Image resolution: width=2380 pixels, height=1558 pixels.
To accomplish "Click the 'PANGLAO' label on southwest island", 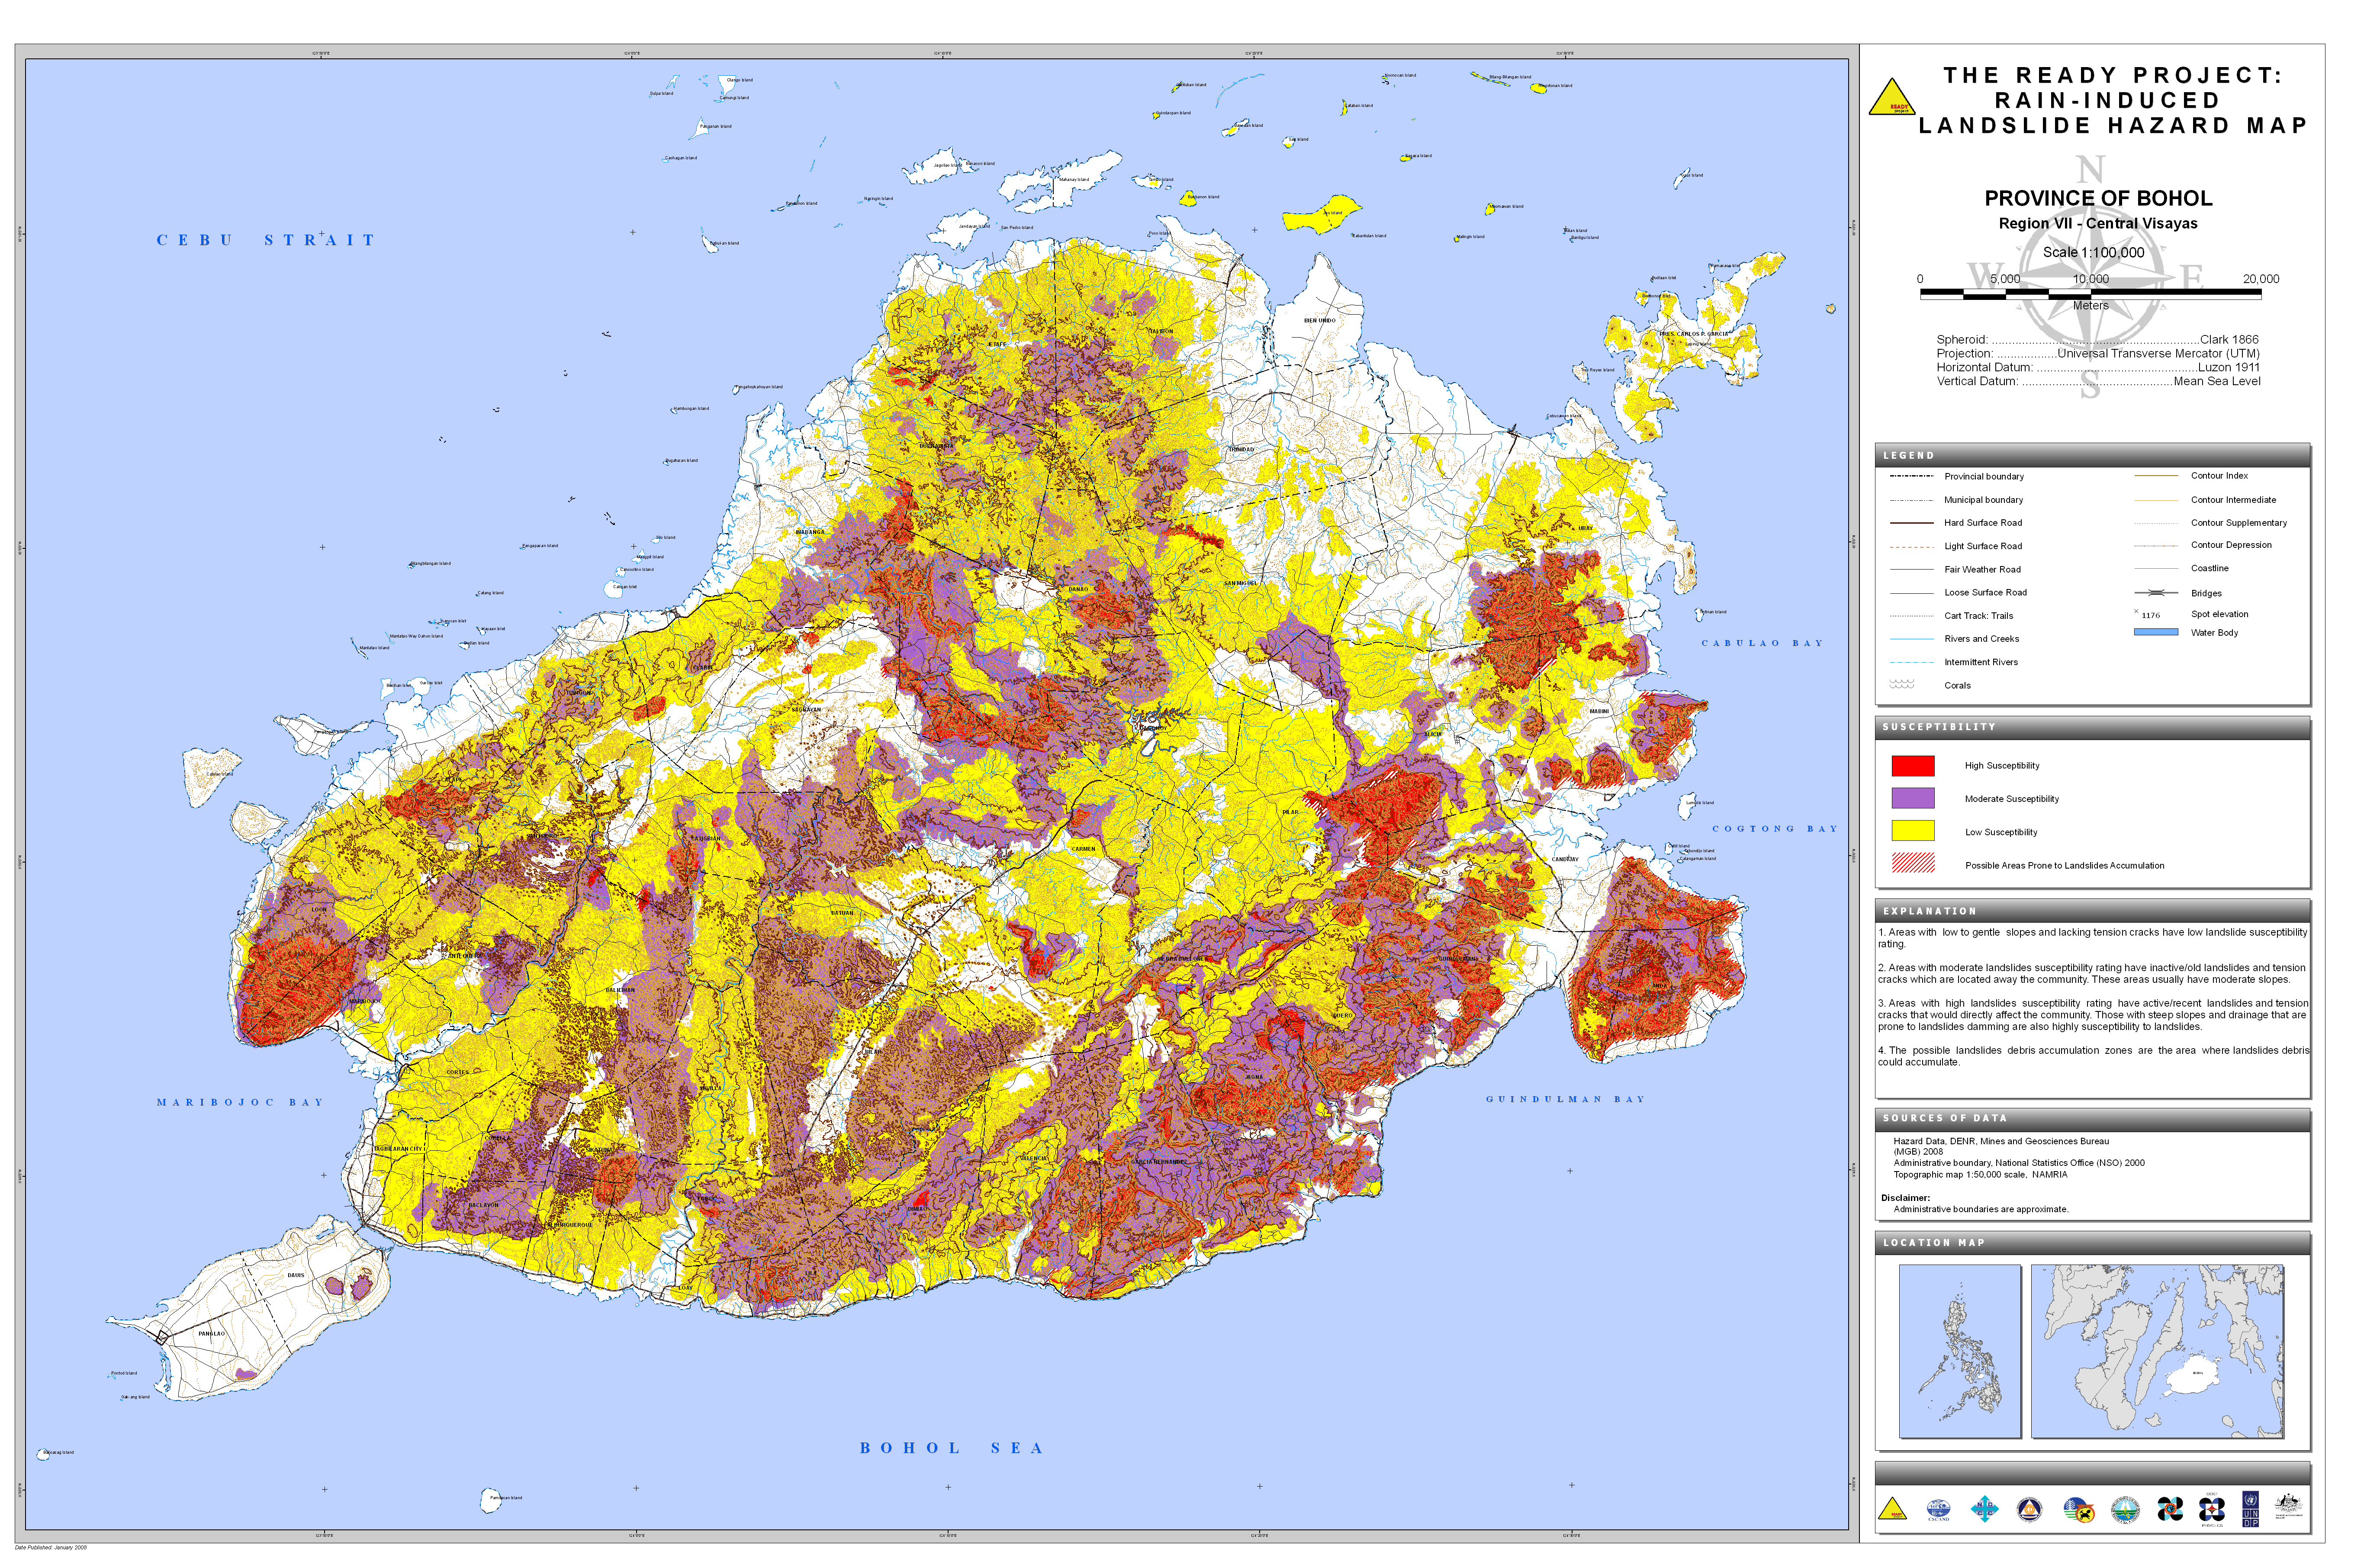I will (x=211, y=1334).
